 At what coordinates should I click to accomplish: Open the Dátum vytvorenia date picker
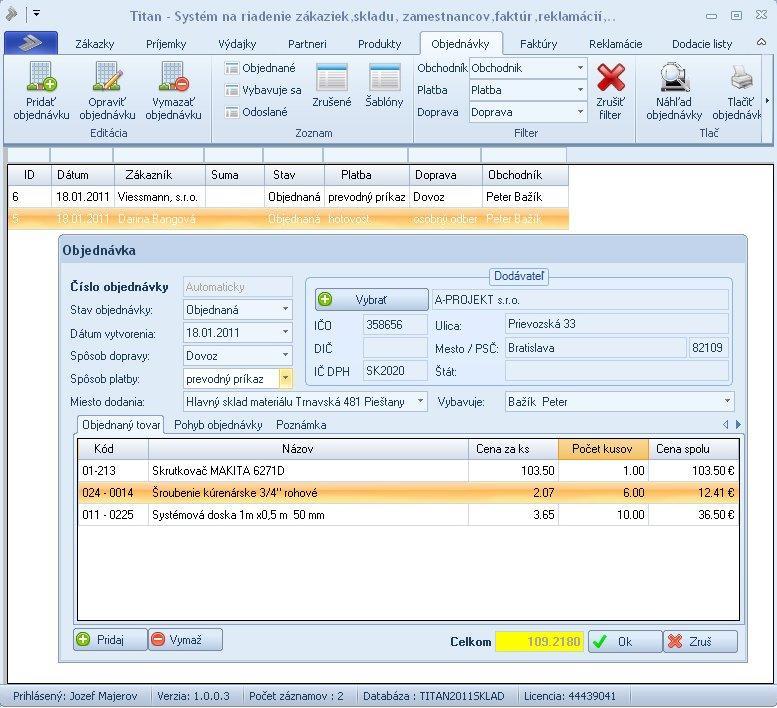click(285, 332)
